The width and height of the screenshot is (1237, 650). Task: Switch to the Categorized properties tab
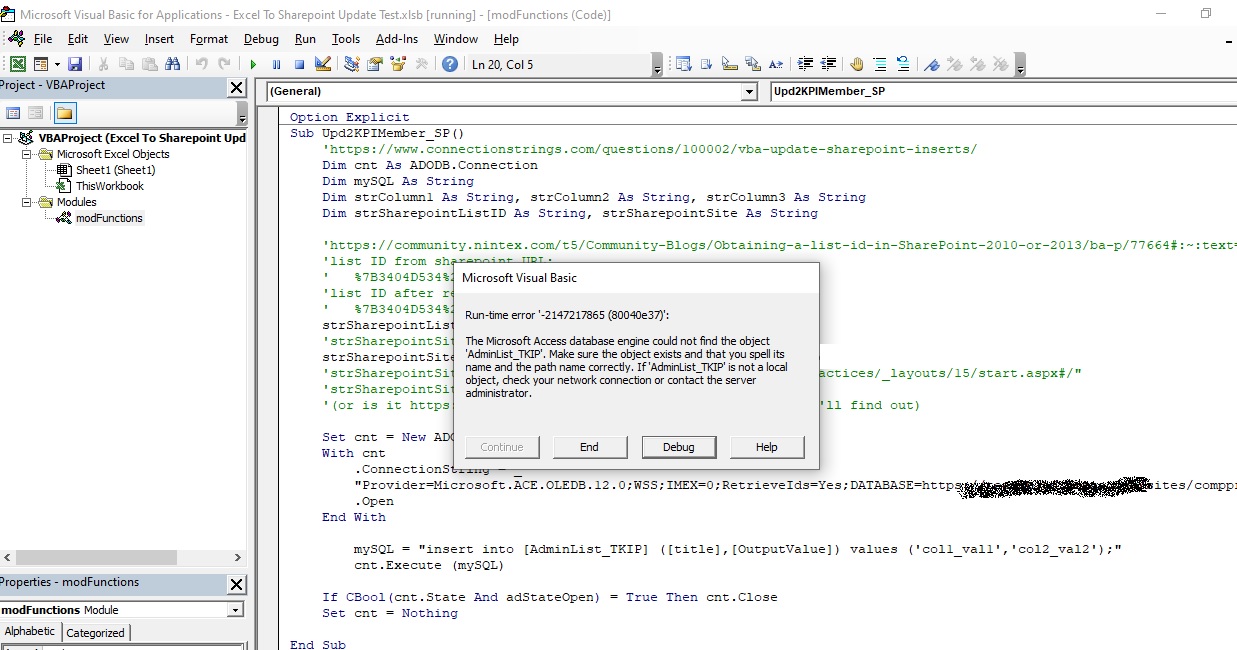95,632
